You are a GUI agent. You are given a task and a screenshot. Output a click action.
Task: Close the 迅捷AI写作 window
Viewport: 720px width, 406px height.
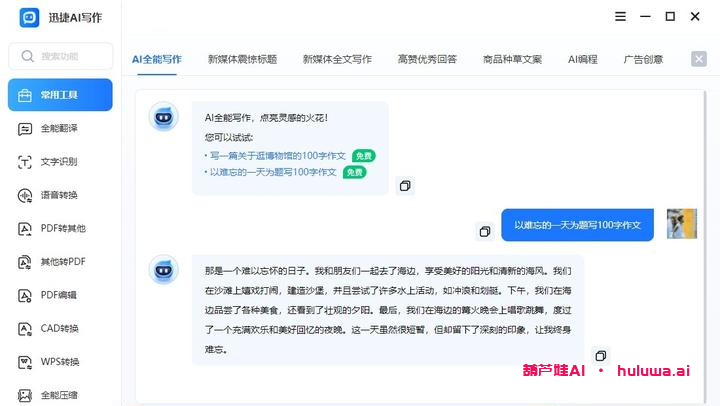[695, 17]
